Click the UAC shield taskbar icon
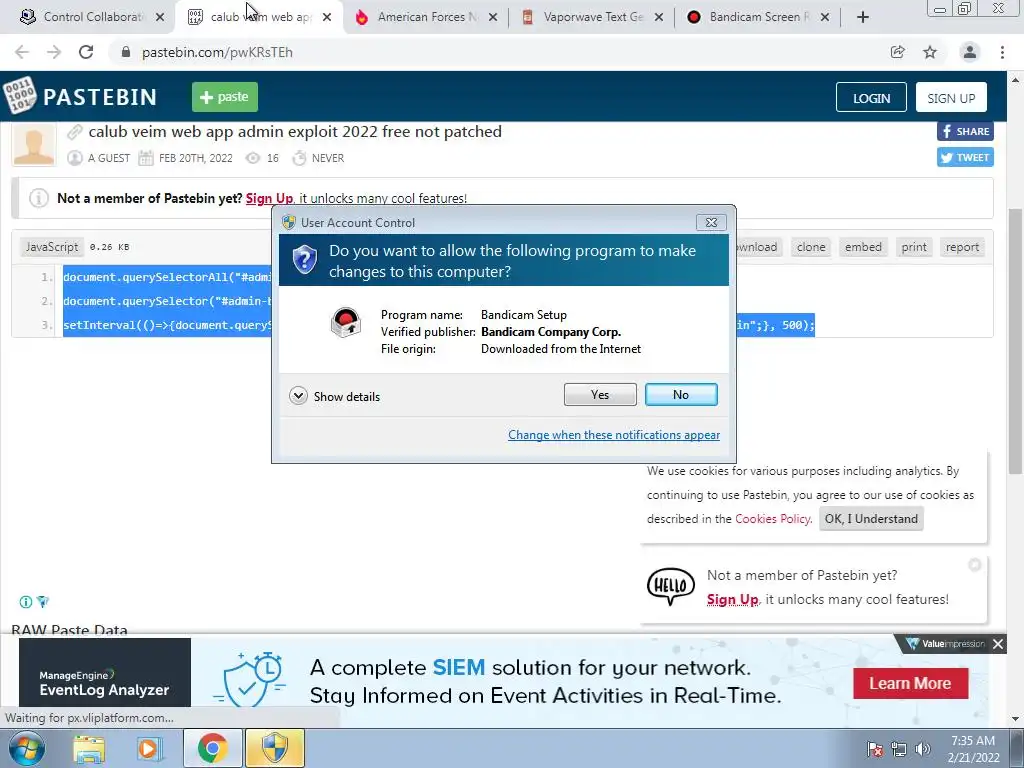 pos(275,748)
